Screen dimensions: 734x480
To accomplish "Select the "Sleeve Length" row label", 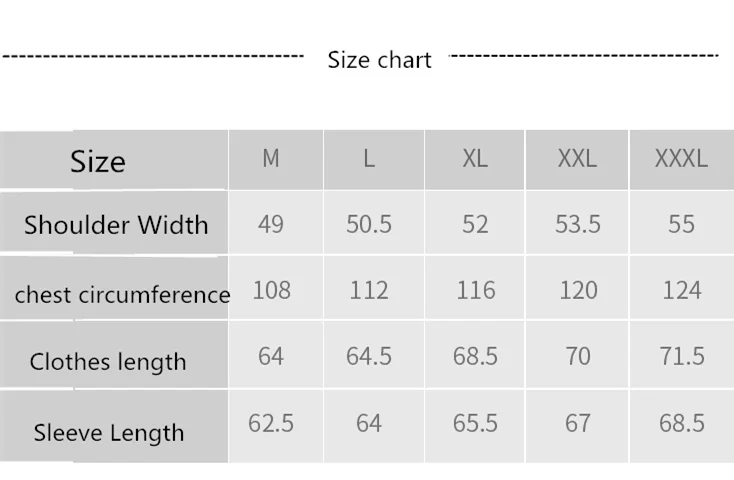I will [x=109, y=433].
